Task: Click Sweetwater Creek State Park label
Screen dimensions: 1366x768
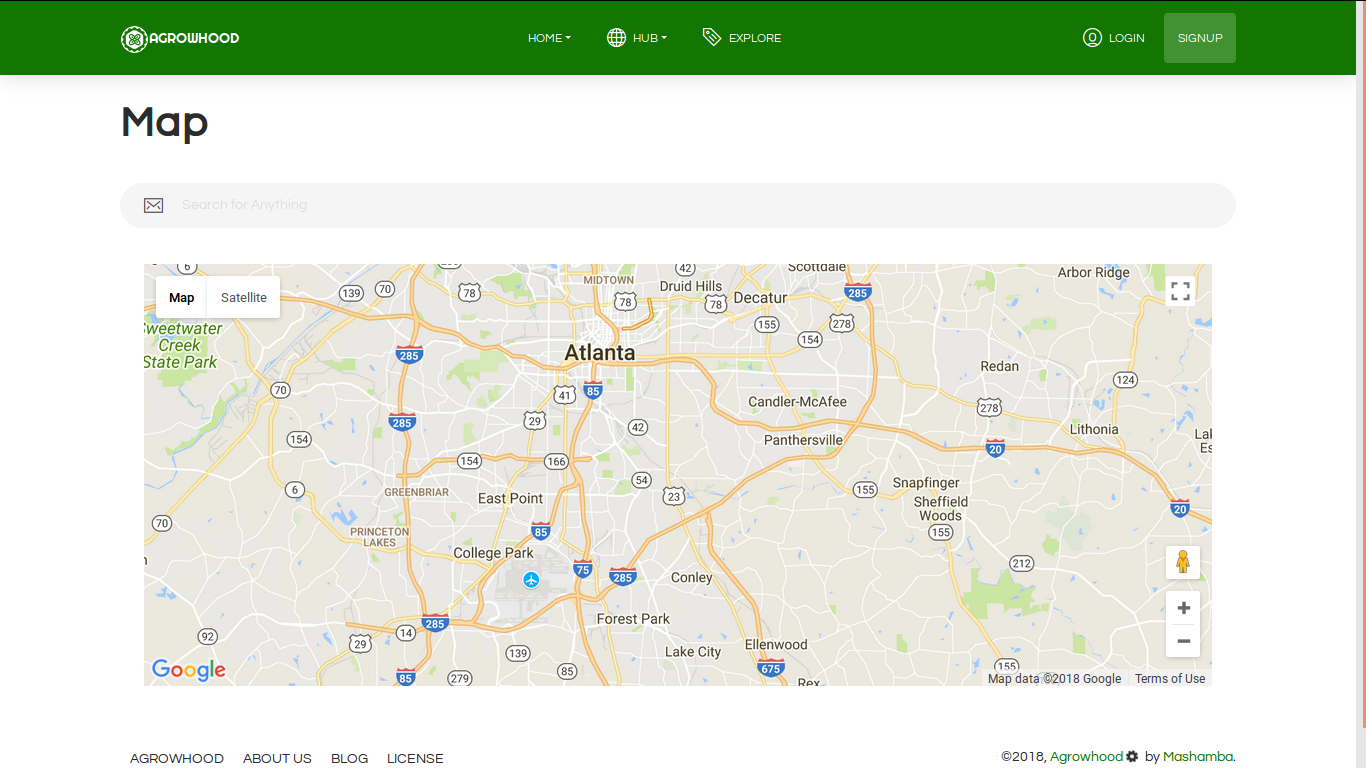Action: [x=181, y=345]
